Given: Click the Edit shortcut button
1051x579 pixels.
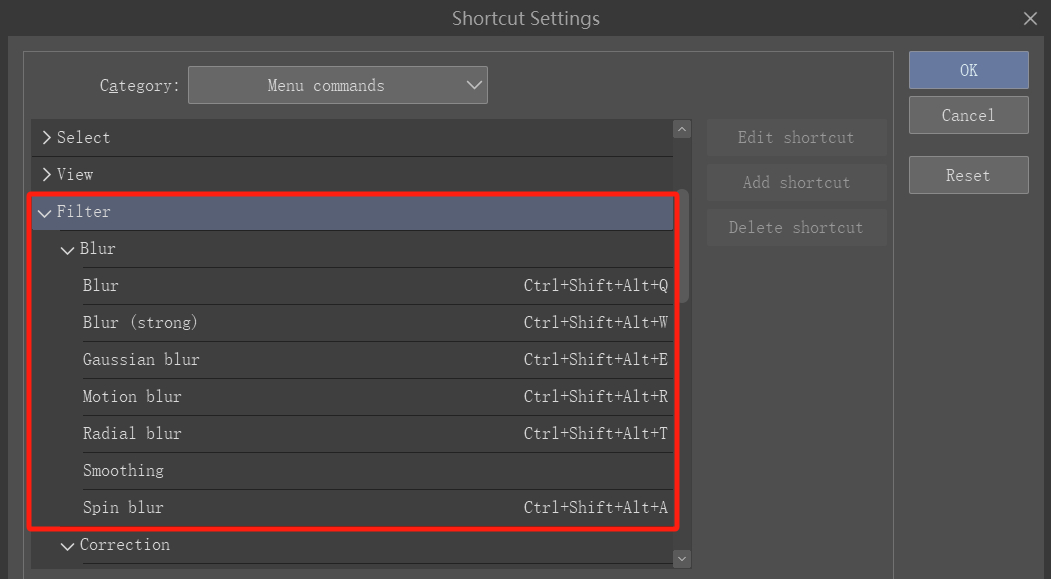Looking at the screenshot, I should pyautogui.click(x=796, y=138).
